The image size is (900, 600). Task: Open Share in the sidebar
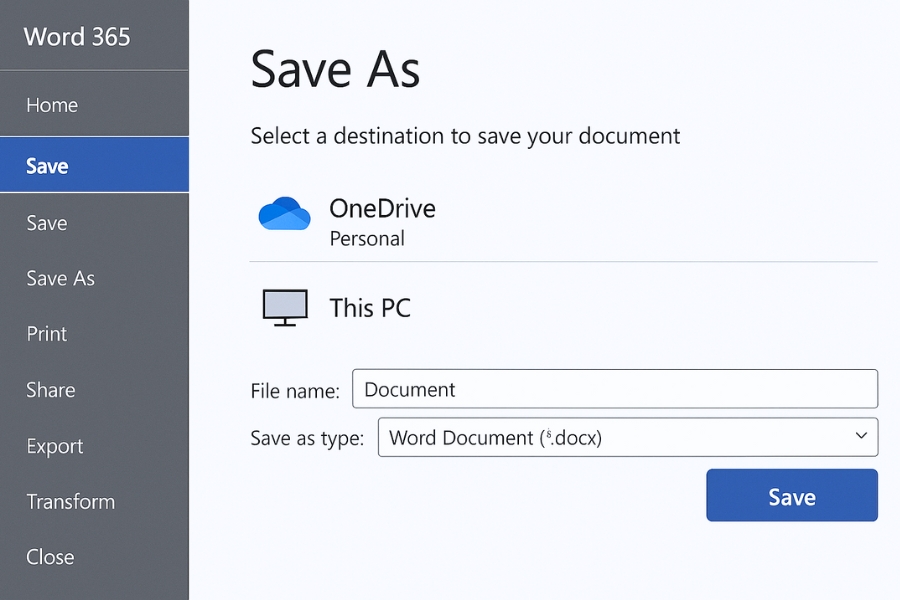(x=51, y=390)
